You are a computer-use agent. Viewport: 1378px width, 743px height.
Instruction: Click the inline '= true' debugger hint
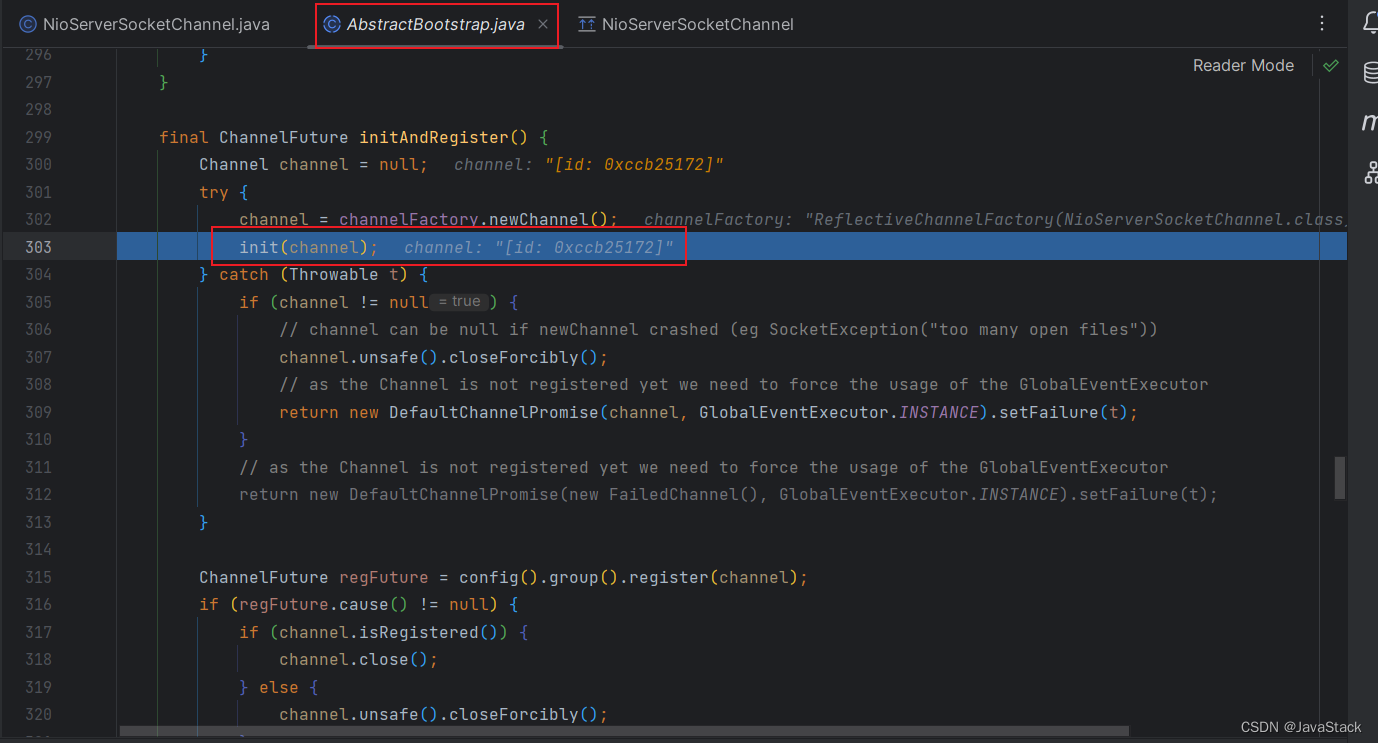pyautogui.click(x=459, y=302)
